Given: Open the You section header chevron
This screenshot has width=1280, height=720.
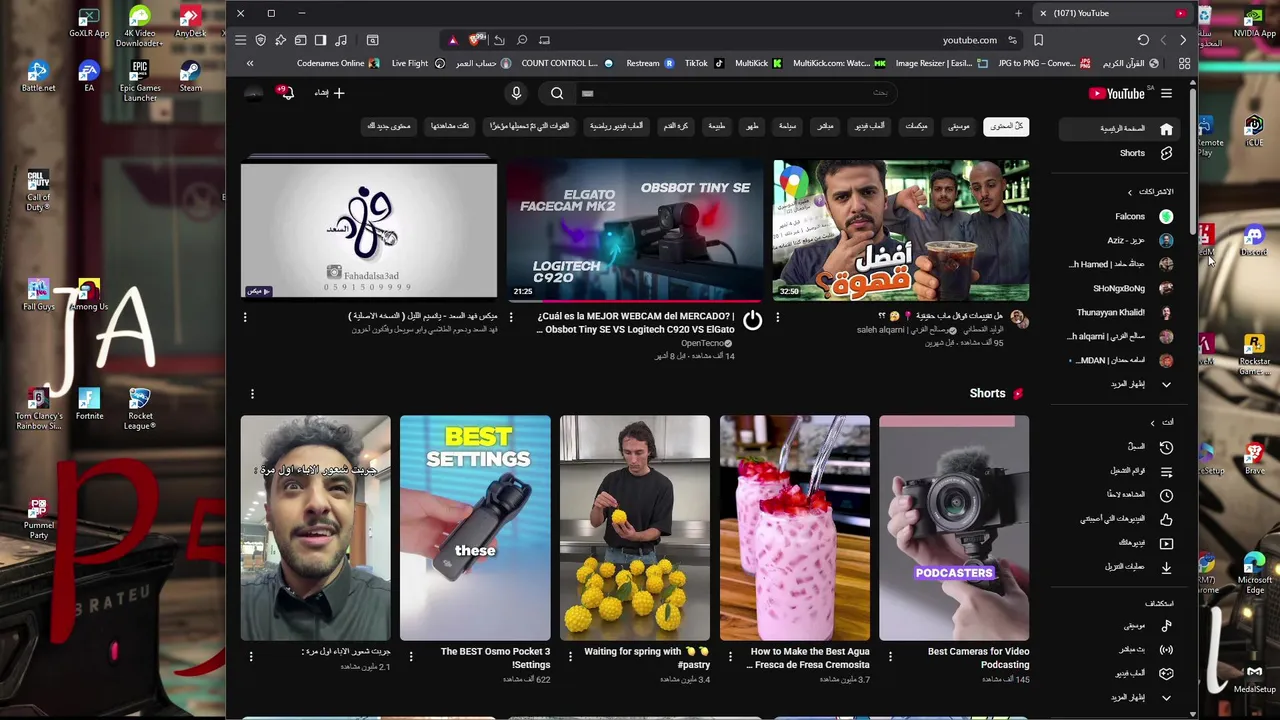Looking at the screenshot, I should (x=1152, y=423).
